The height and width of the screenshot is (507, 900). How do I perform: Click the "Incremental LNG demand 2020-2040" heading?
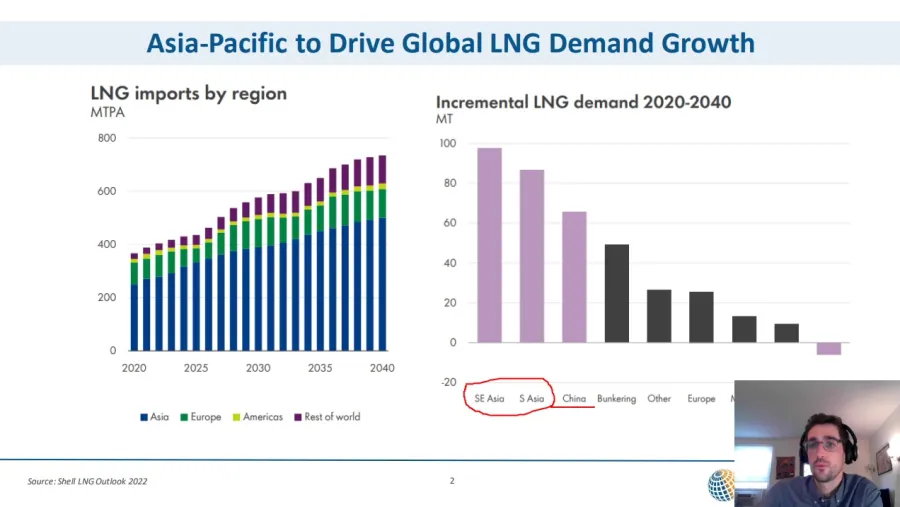[583, 102]
